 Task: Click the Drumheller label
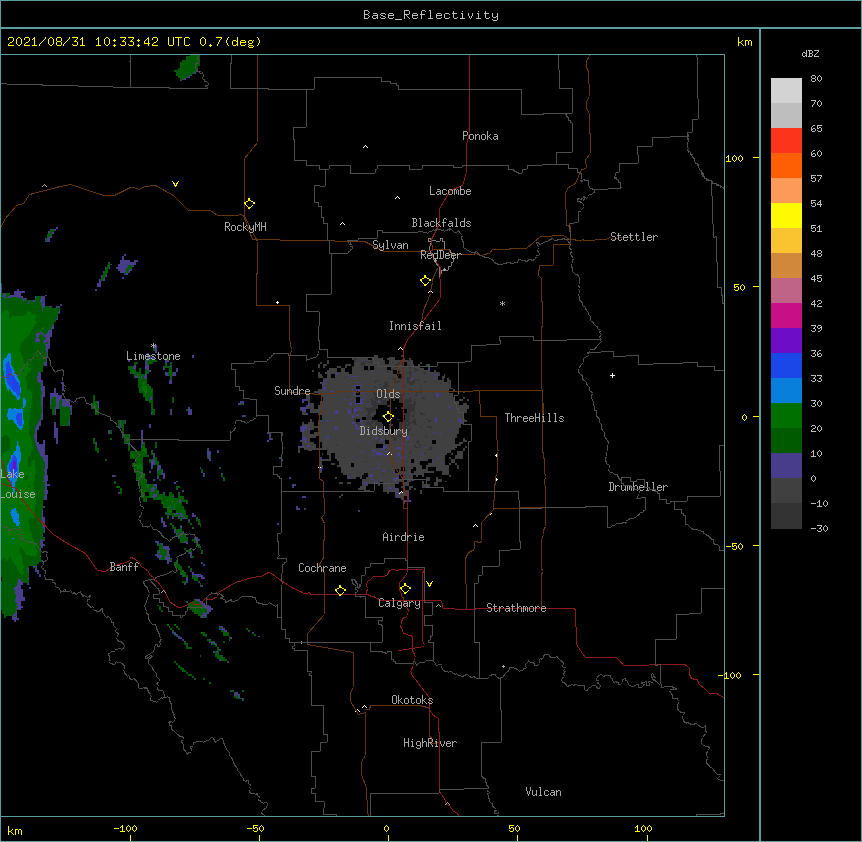coord(638,487)
